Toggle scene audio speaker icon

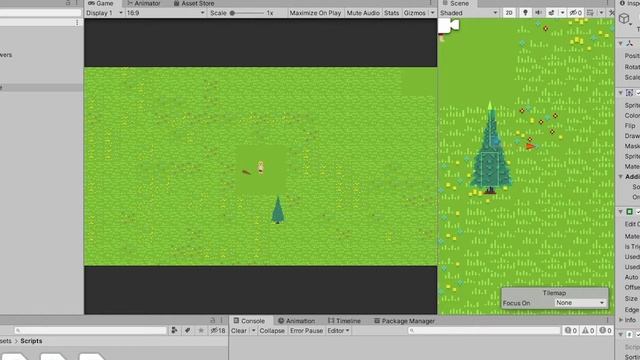point(538,13)
